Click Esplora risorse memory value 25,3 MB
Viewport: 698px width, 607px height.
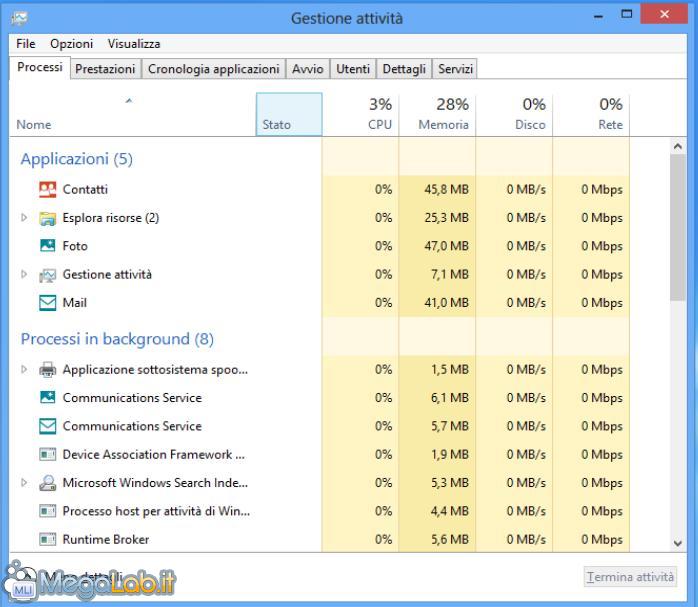tap(446, 218)
